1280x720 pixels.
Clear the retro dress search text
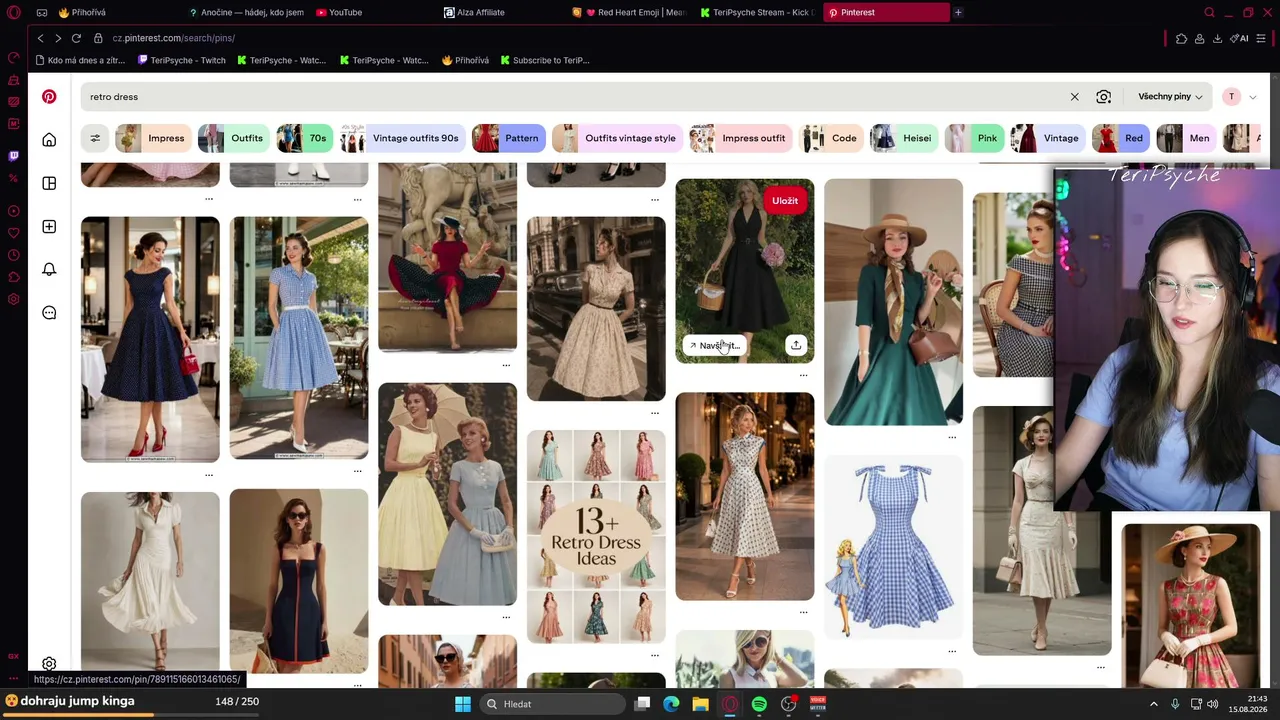tap(1075, 97)
